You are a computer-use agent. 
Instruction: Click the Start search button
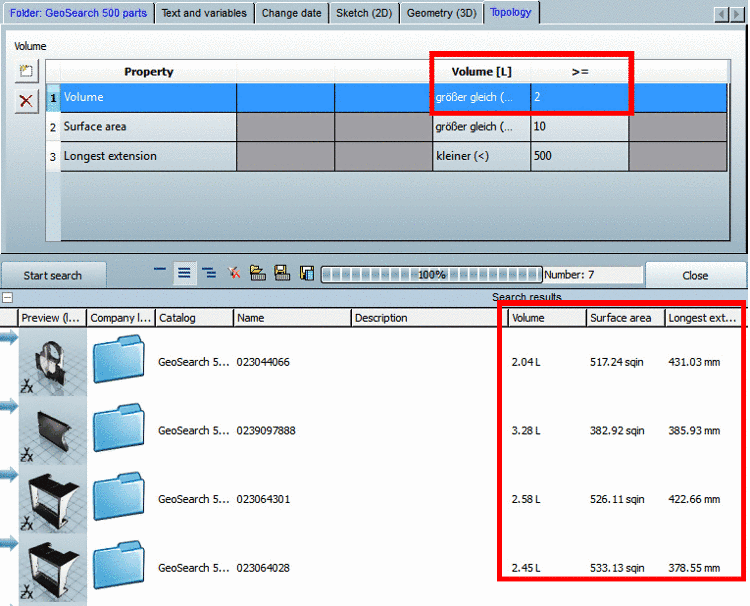[x=53, y=275]
